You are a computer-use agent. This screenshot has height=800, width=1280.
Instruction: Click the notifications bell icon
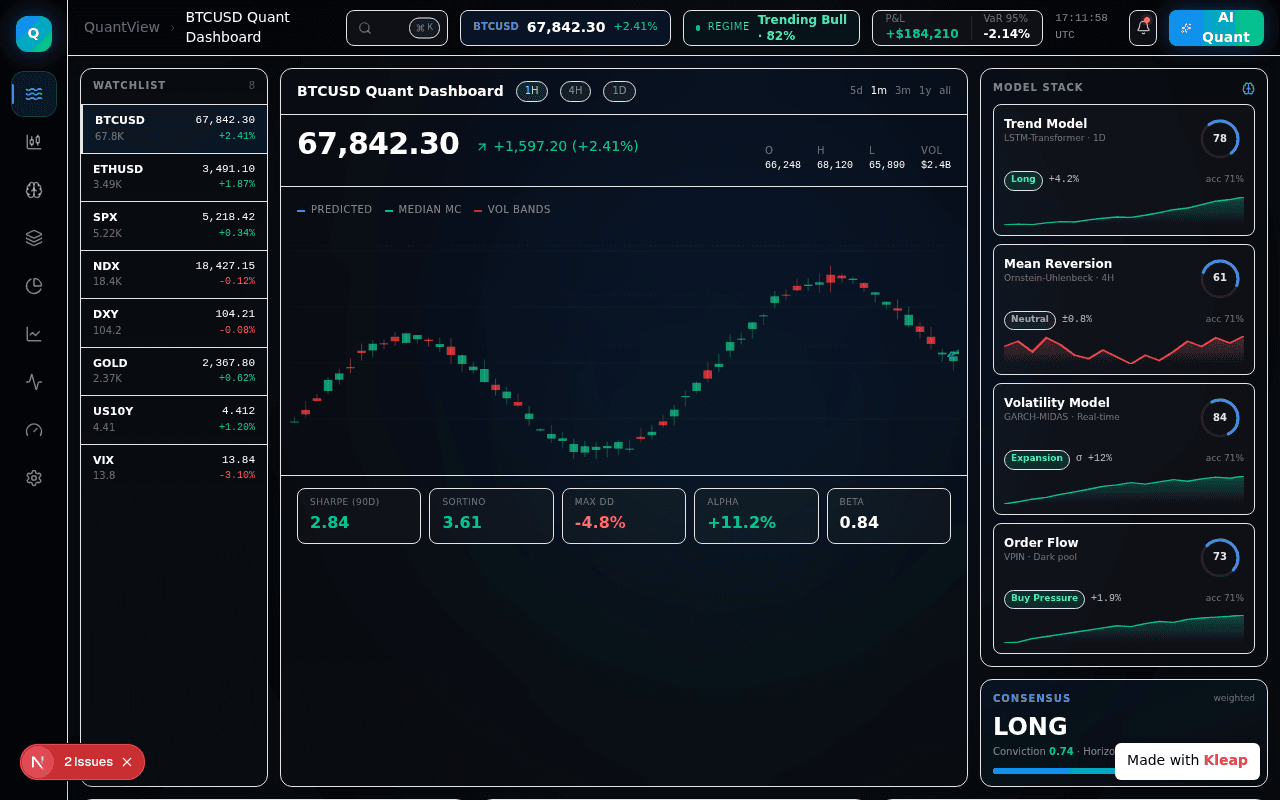pyautogui.click(x=1143, y=28)
